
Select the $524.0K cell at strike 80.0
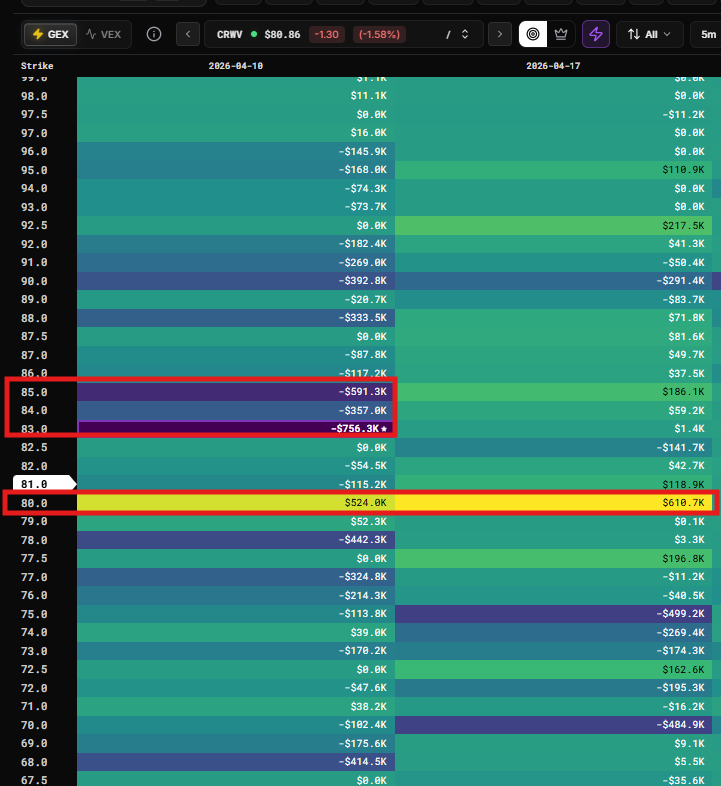tap(236, 503)
